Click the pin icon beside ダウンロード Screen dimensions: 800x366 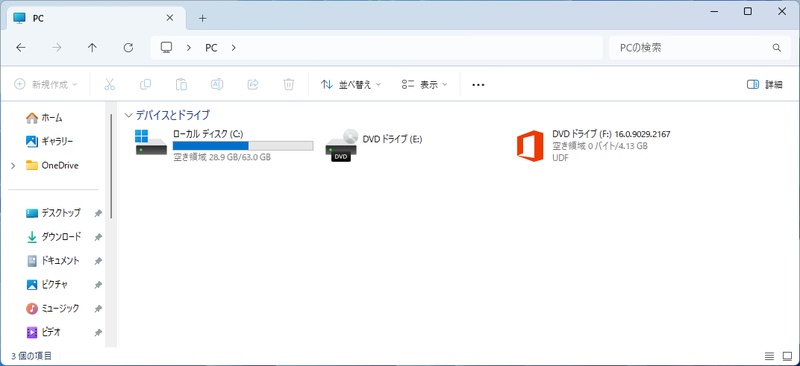(x=98, y=237)
